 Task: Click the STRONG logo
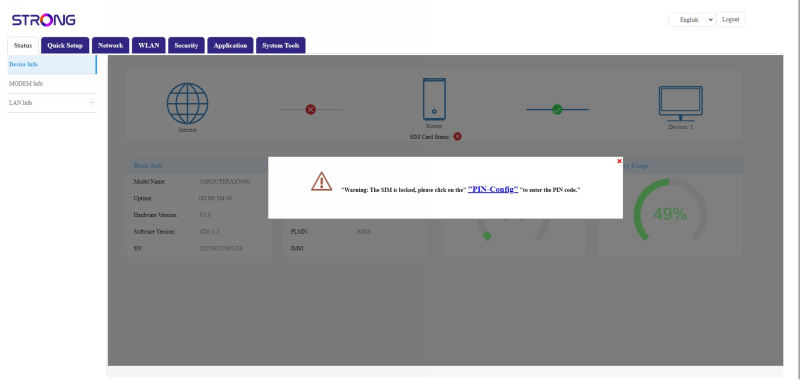coord(44,20)
